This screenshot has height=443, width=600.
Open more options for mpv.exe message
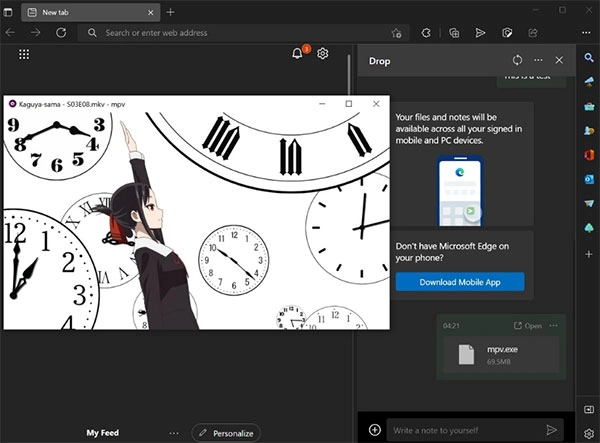click(x=553, y=326)
